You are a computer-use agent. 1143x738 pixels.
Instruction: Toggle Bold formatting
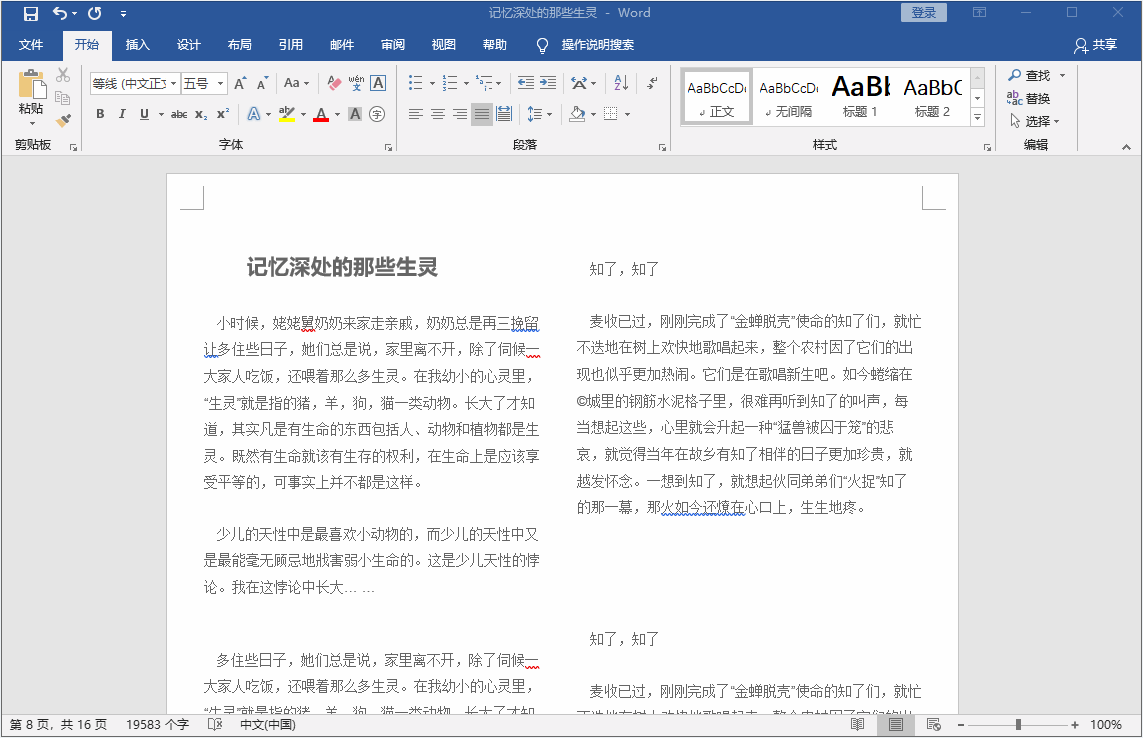[x=100, y=114]
